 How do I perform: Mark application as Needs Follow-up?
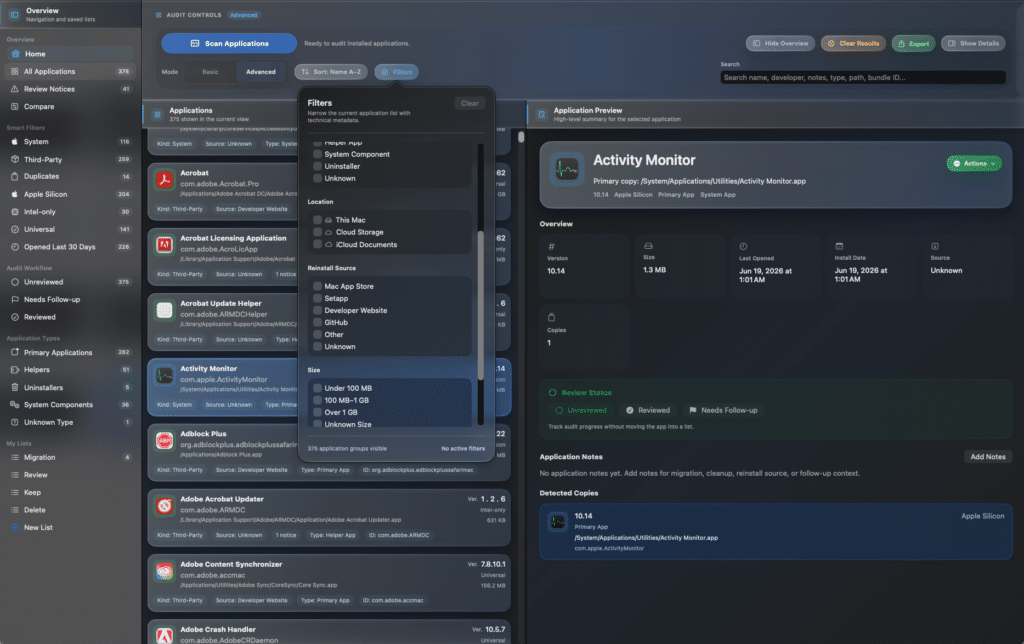point(723,410)
